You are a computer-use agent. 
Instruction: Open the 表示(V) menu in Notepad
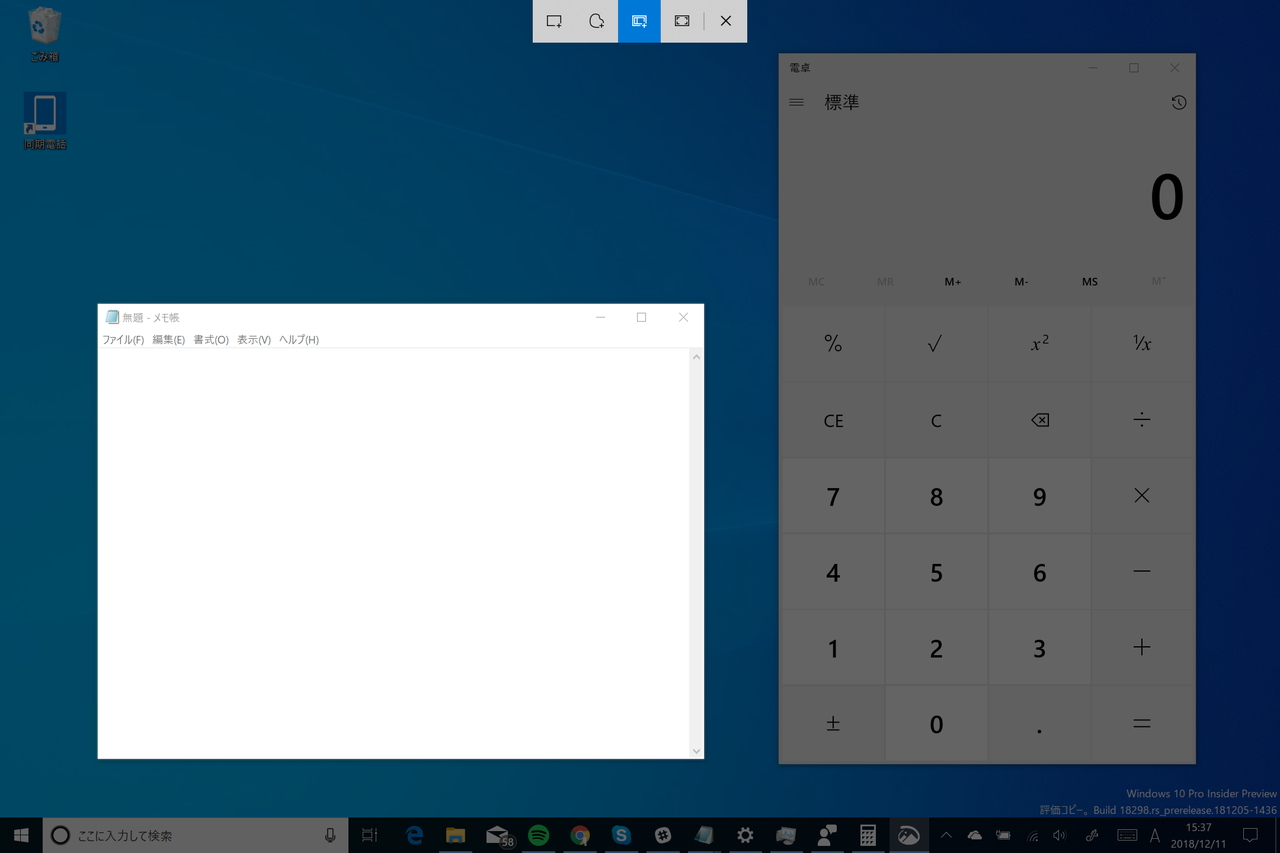tap(254, 340)
